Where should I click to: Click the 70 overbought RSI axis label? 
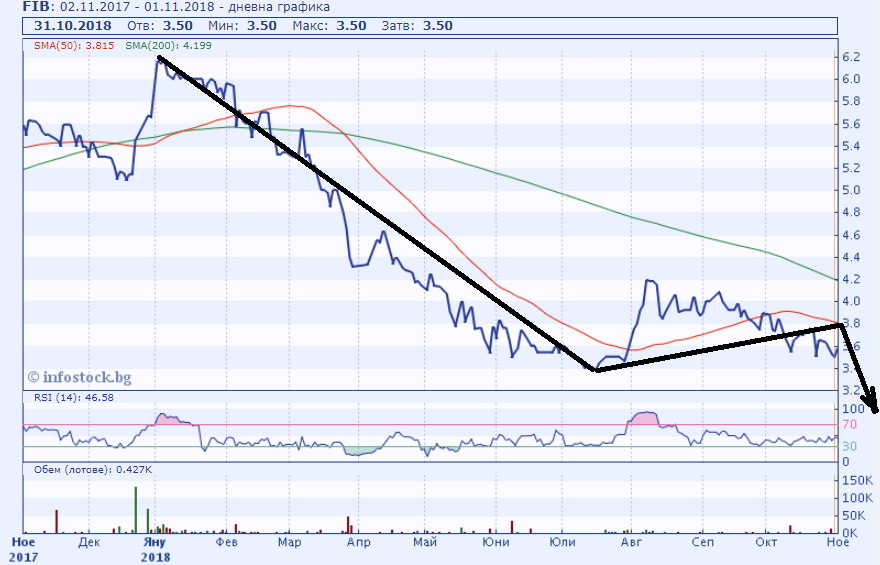tap(850, 425)
